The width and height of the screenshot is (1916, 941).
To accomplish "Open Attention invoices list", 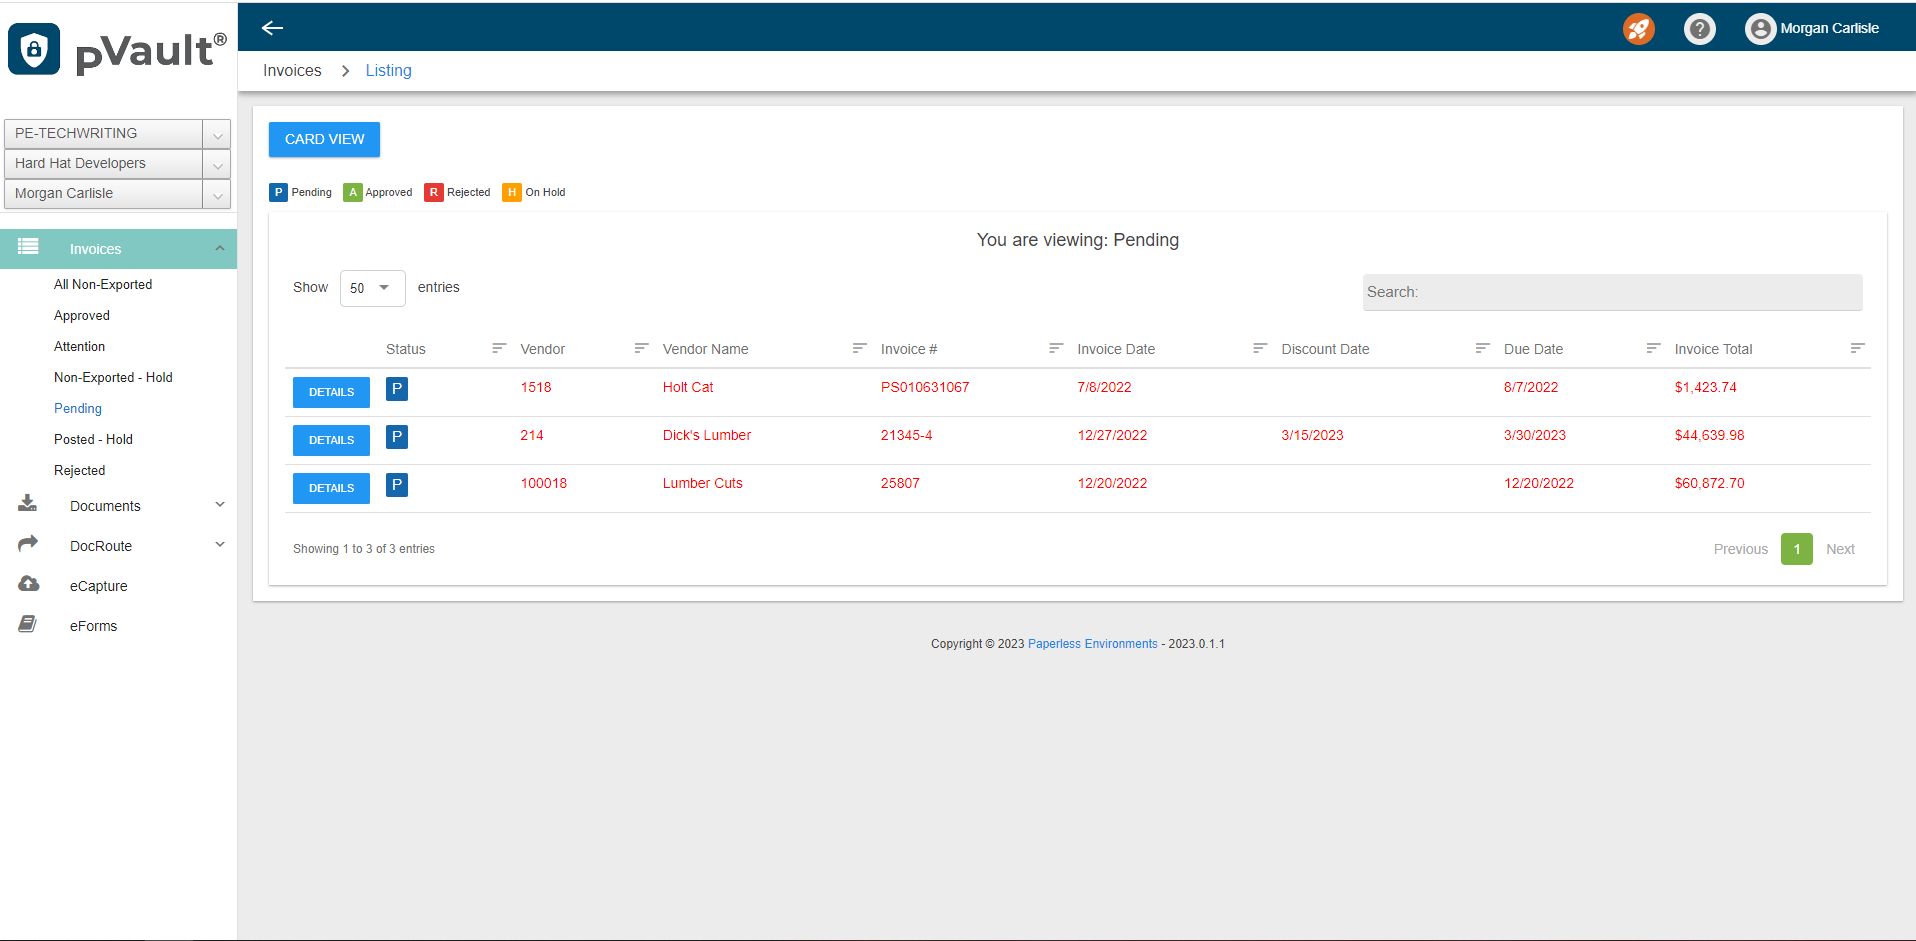I will click(79, 346).
